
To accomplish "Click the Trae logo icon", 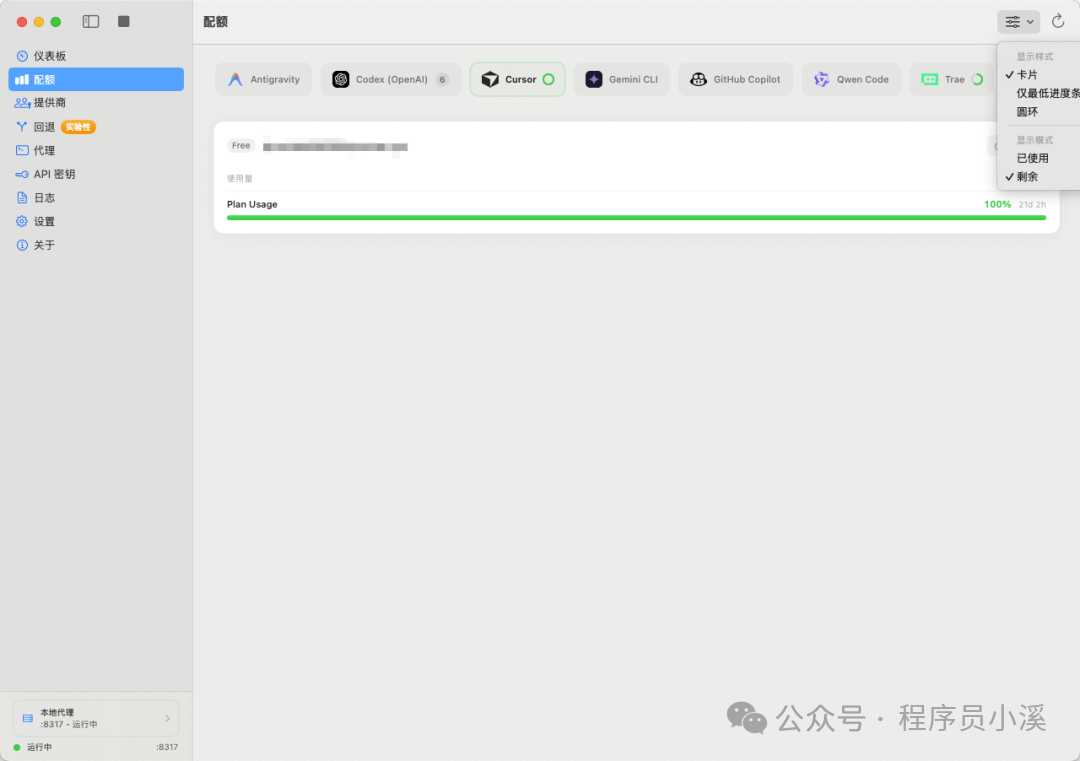I will [930, 79].
